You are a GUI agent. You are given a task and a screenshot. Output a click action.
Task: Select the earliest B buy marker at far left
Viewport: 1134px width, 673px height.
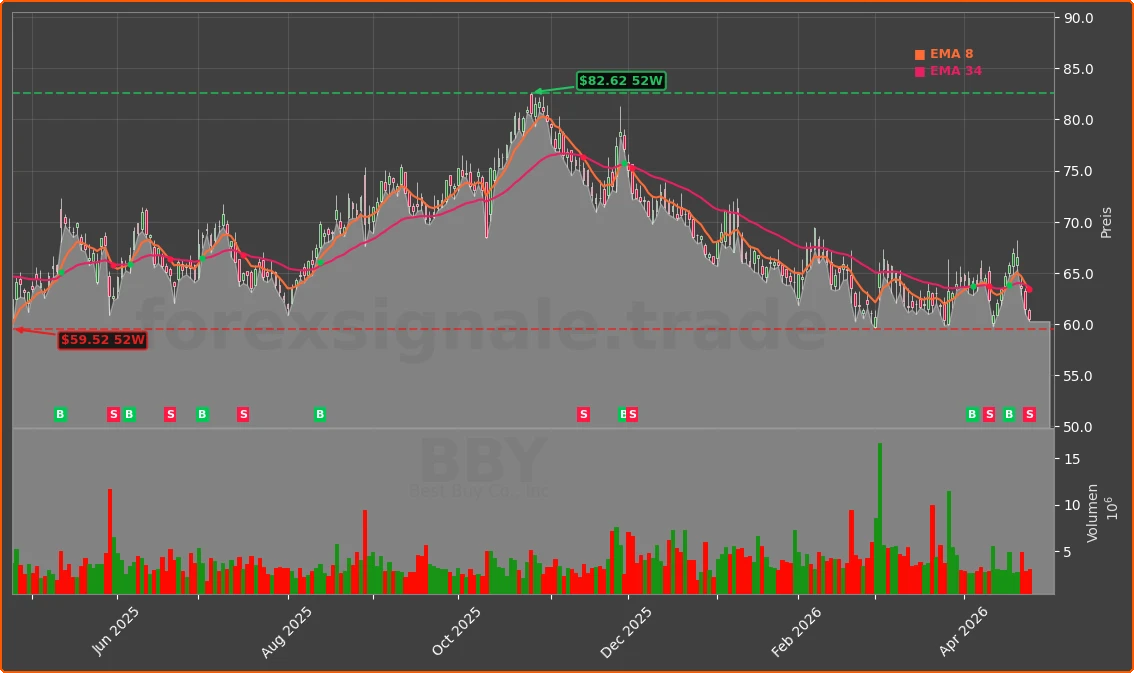tap(60, 414)
